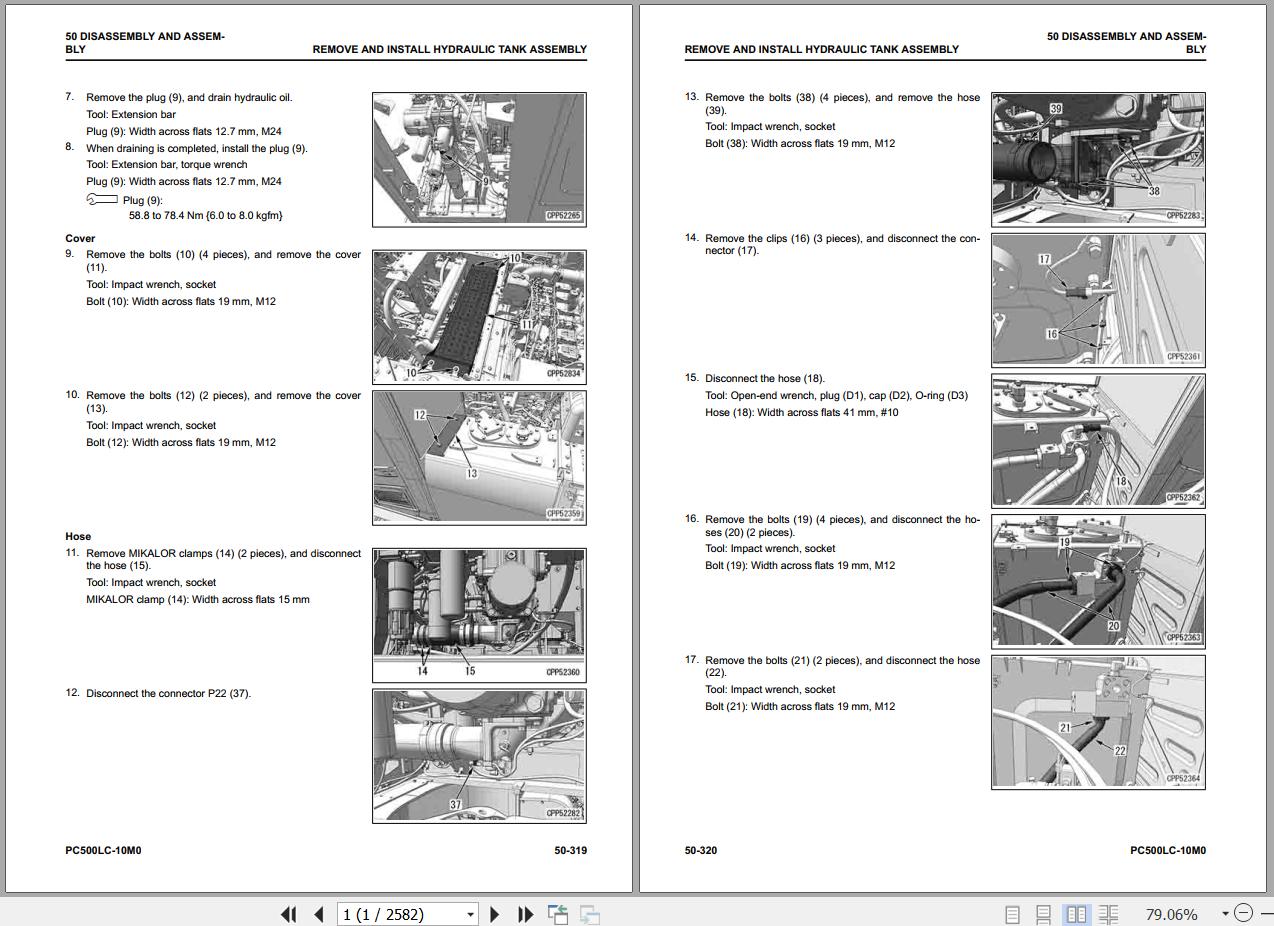Click the 'Hose' section heading
This screenshot has height=926, width=1274.
pos(78,536)
